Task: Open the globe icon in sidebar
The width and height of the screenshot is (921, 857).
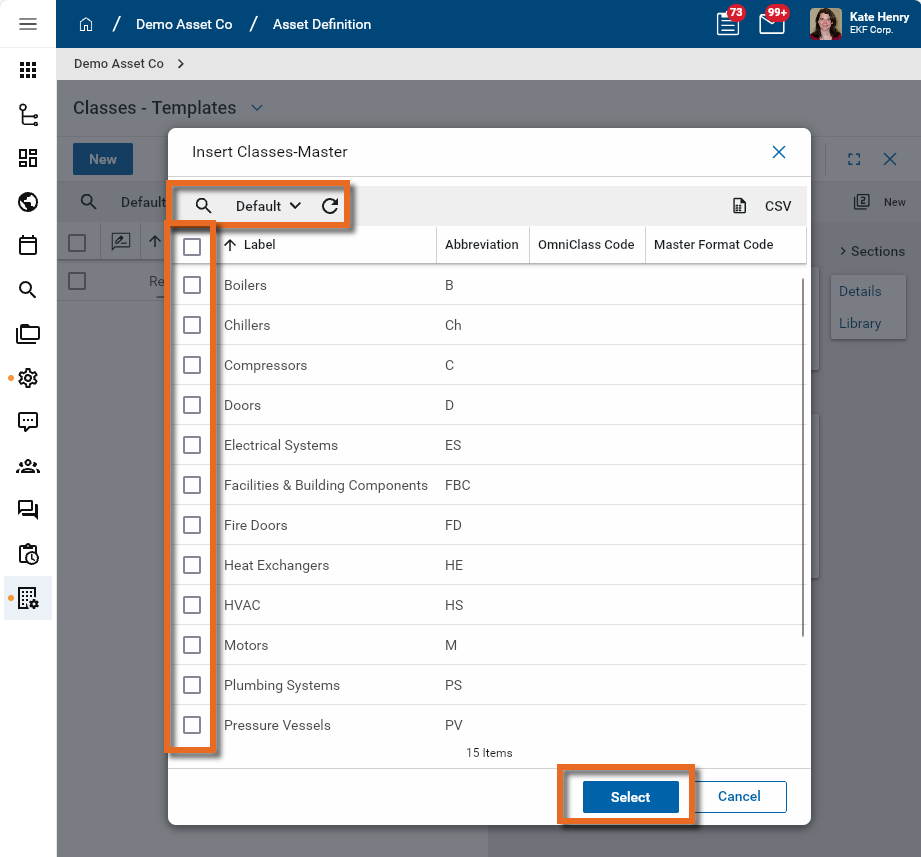Action: tap(28, 202)
